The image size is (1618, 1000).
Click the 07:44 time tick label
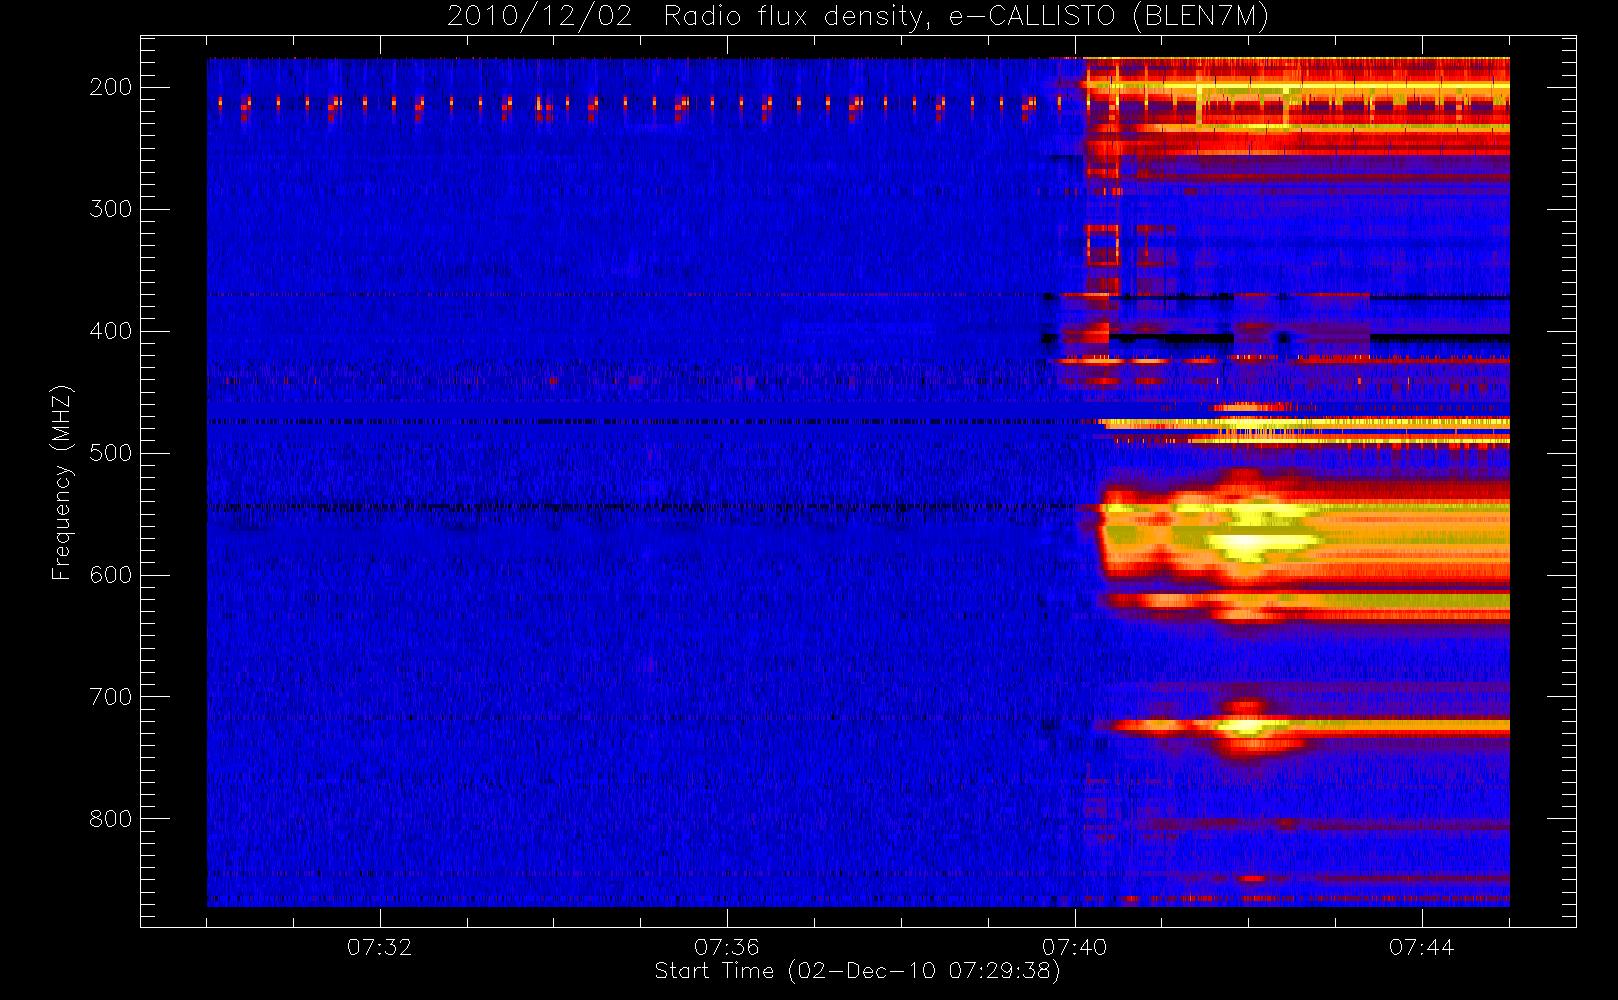(x=1422, y=947)
